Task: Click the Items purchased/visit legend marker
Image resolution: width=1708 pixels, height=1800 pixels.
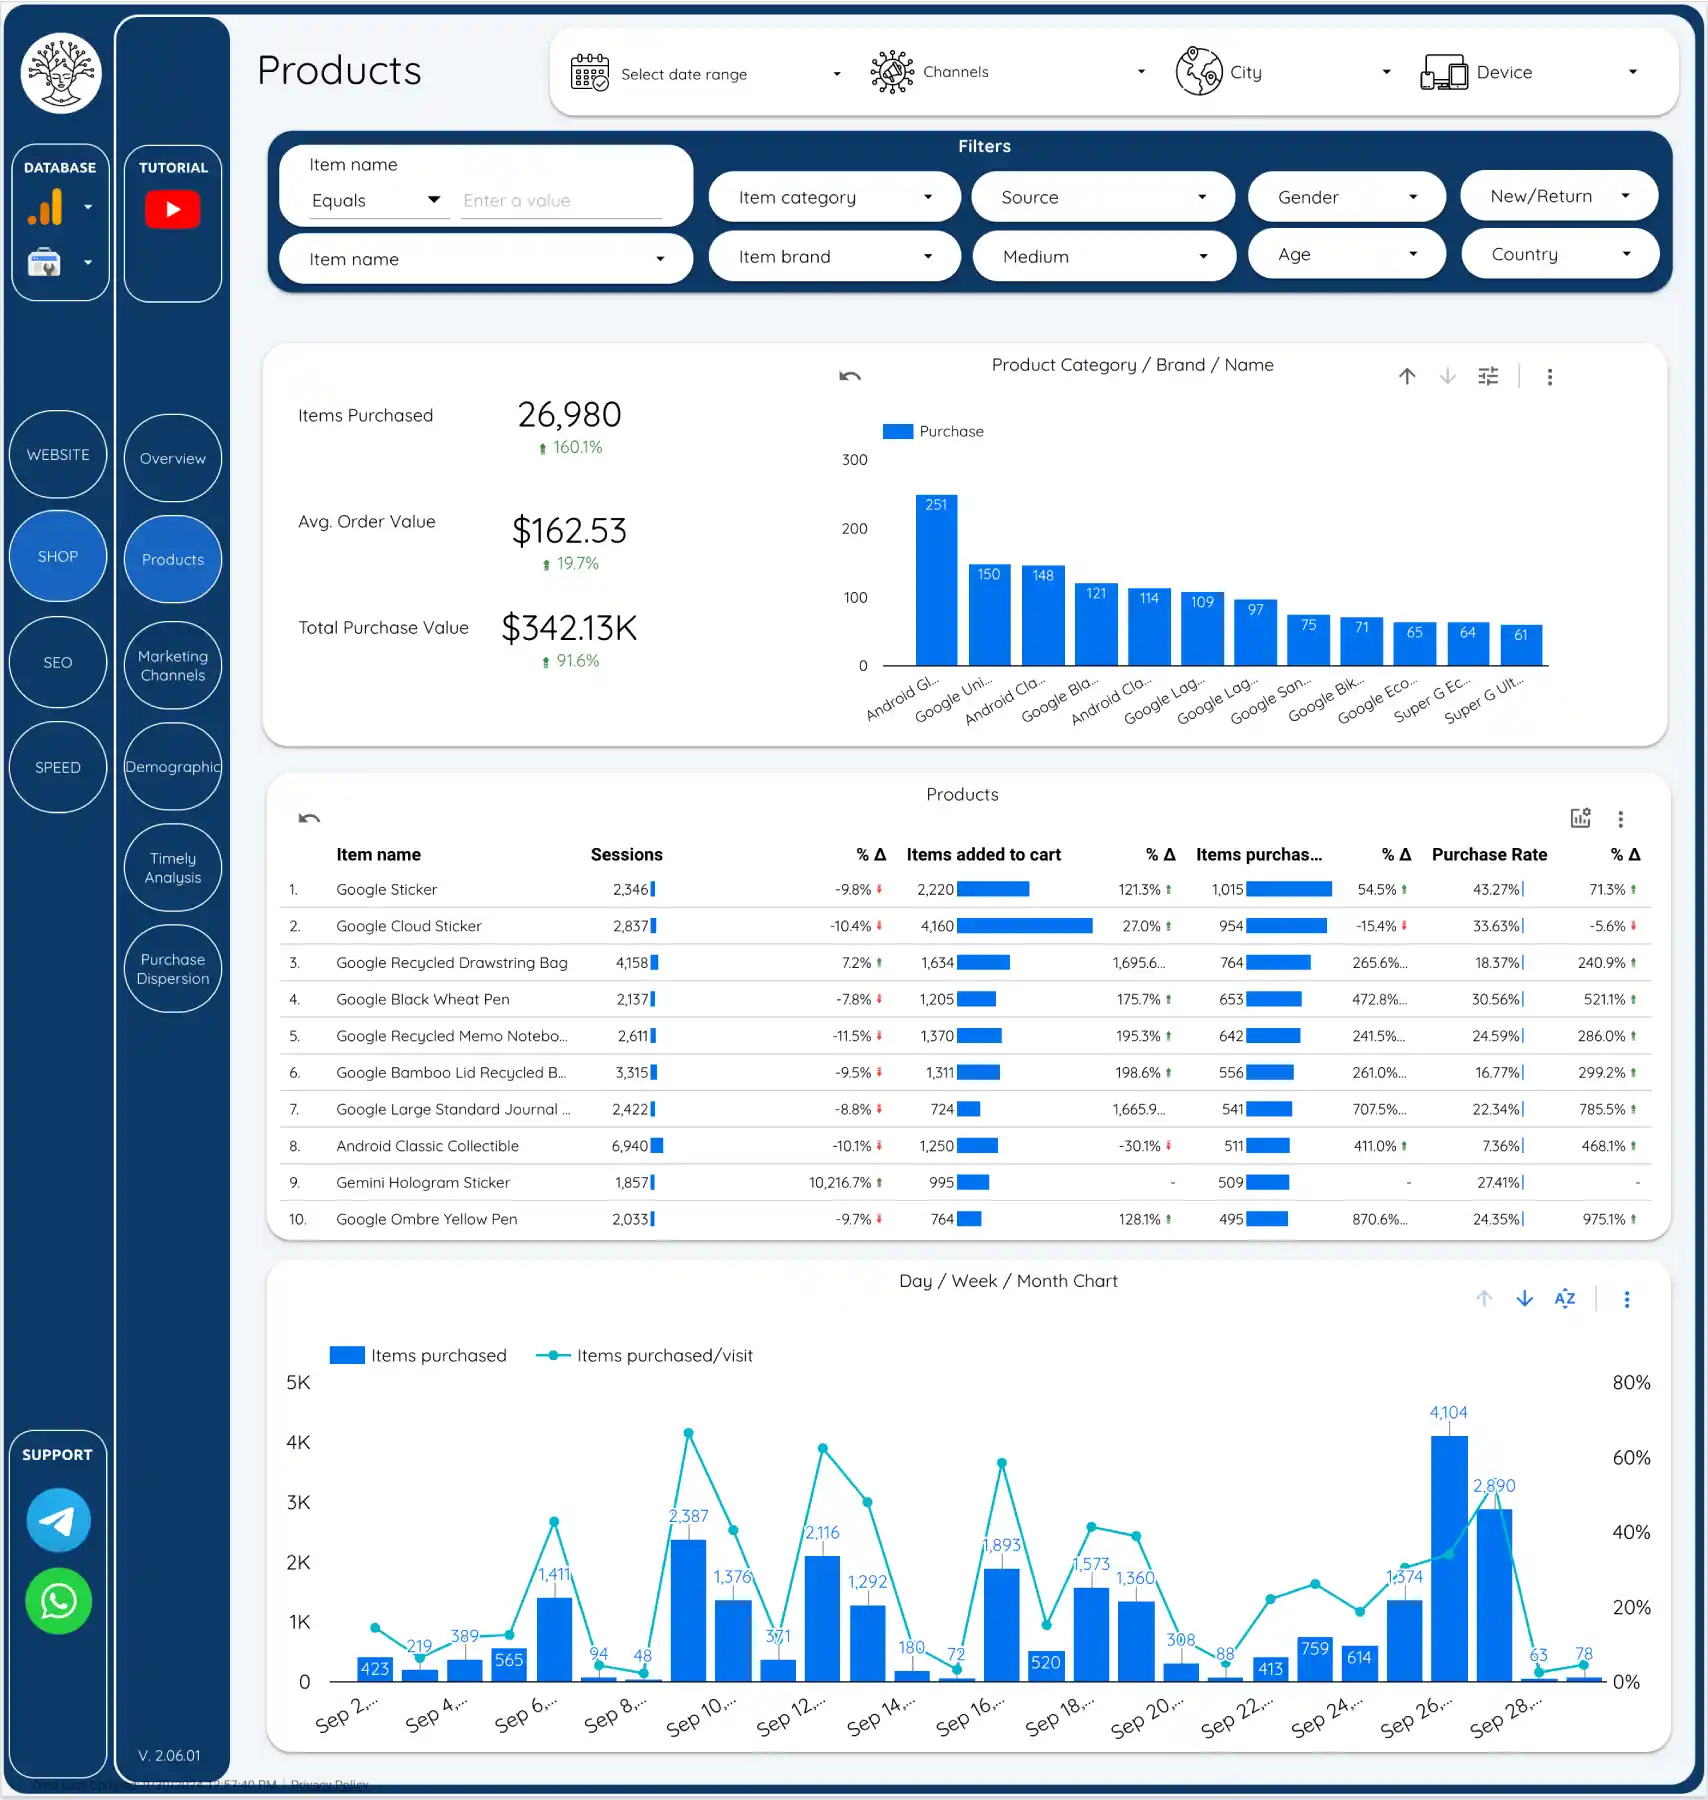Action: coord(553,1355)
